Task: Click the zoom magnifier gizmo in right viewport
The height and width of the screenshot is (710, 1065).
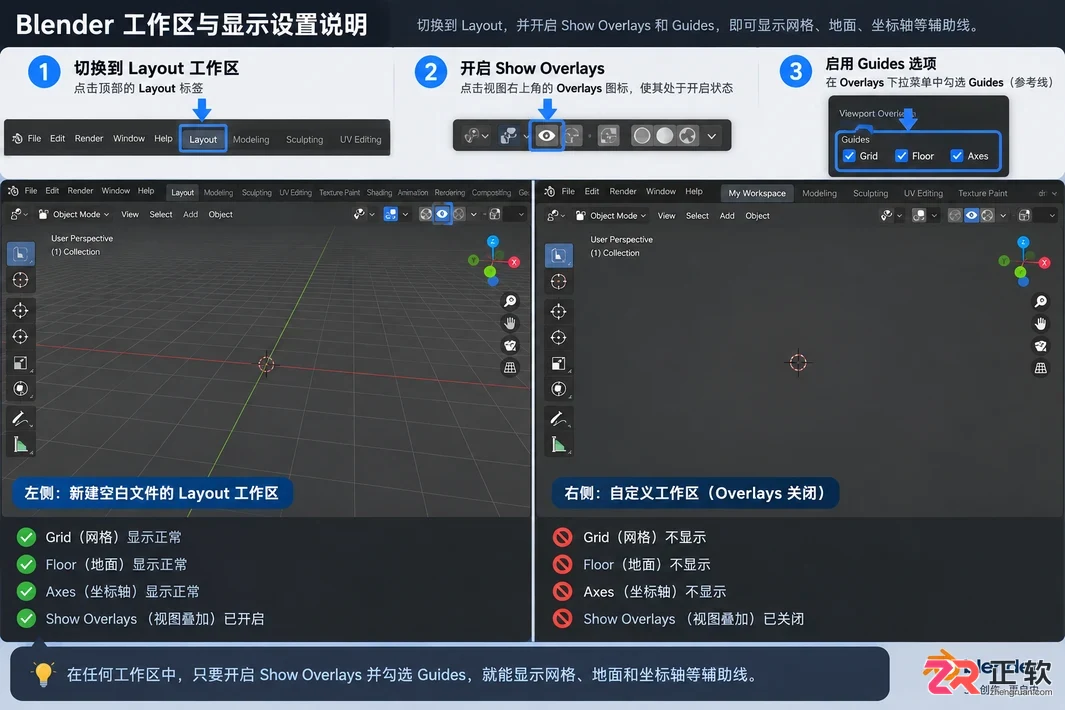Action: point(1041,301)
